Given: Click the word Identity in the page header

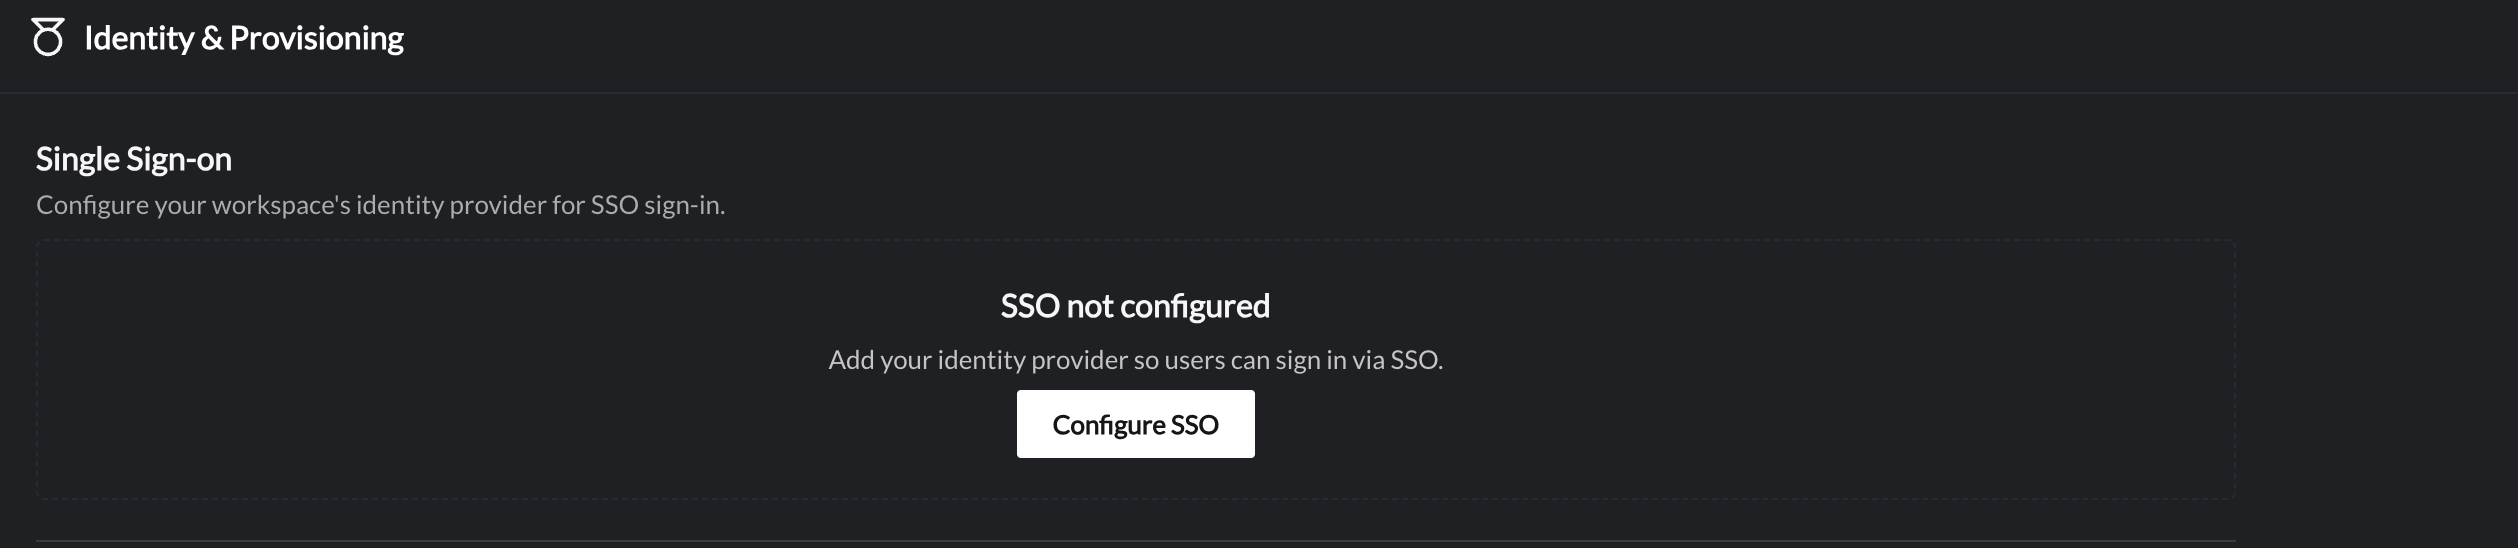Looking at the screenshot, I should click(x=139, y=38).
